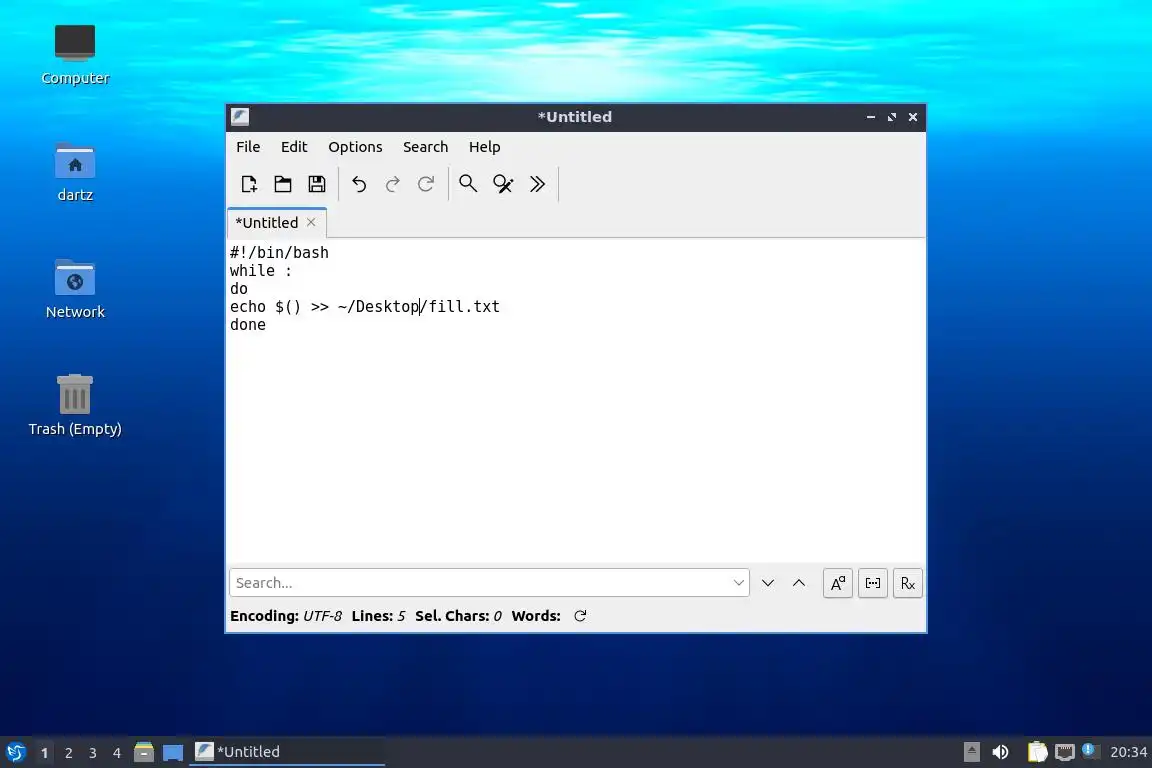Refresh the word count
This screenshot has height=768, width=1152.
coord(580,616)
